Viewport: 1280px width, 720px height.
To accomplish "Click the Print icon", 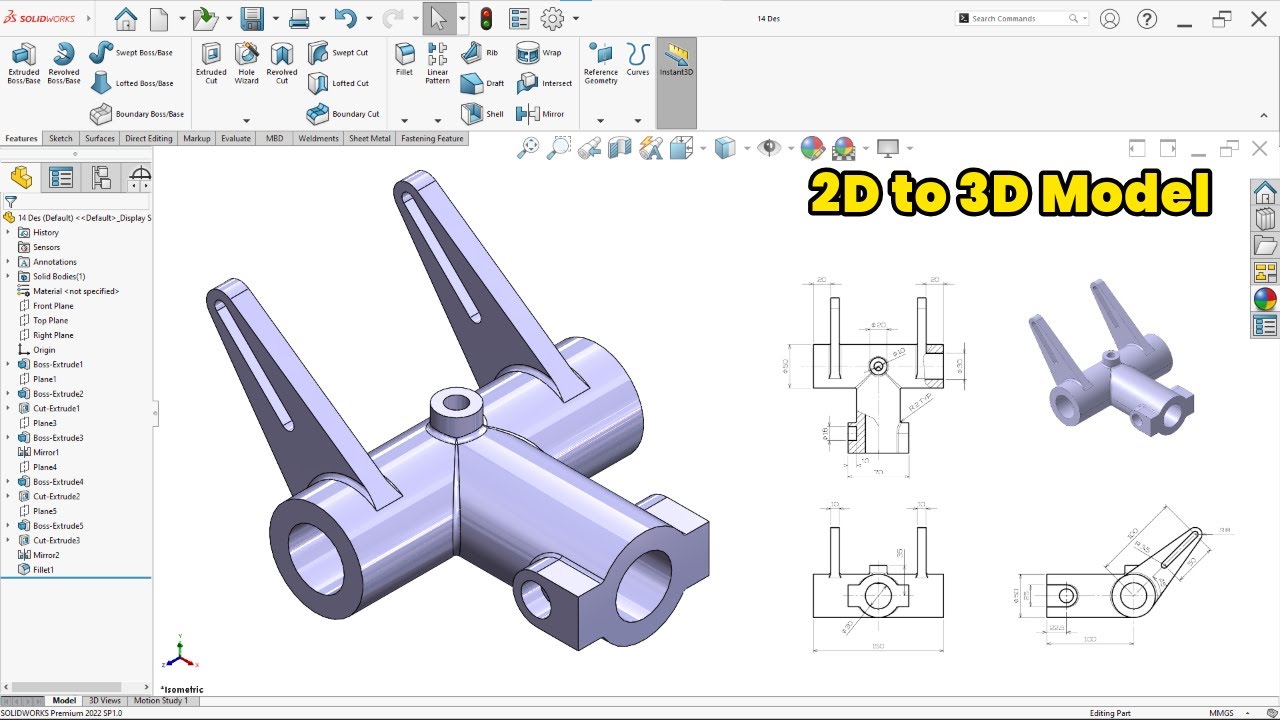I will tap(299, 18).
